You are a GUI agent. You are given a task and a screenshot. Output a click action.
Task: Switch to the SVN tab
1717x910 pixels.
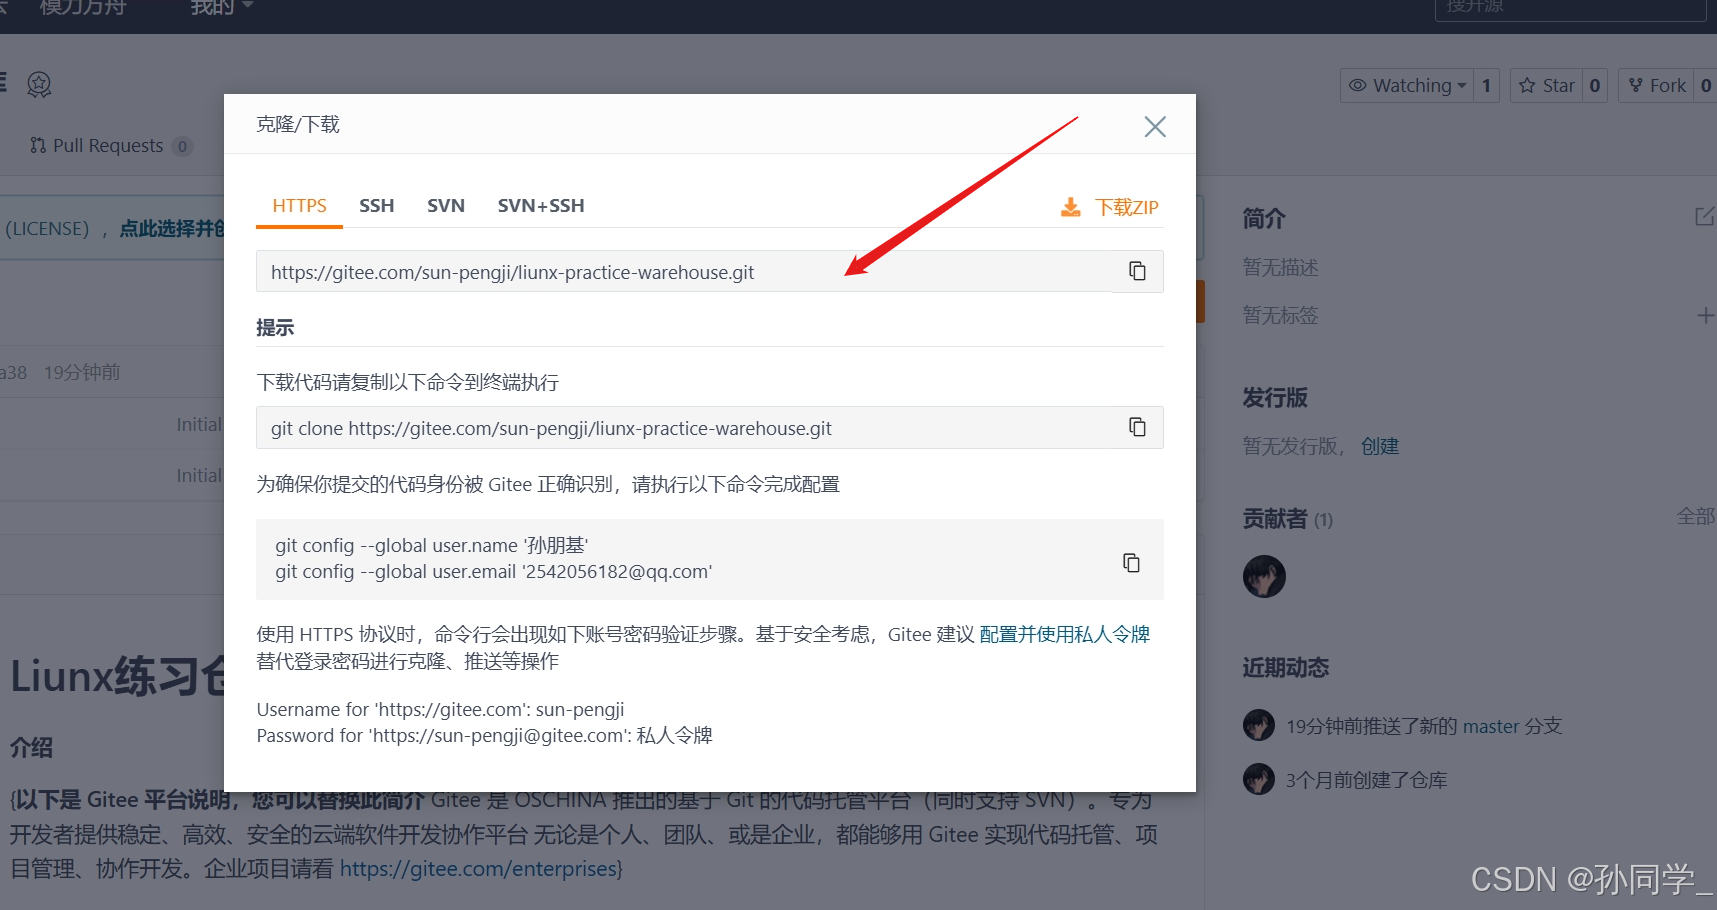(446, 206)
